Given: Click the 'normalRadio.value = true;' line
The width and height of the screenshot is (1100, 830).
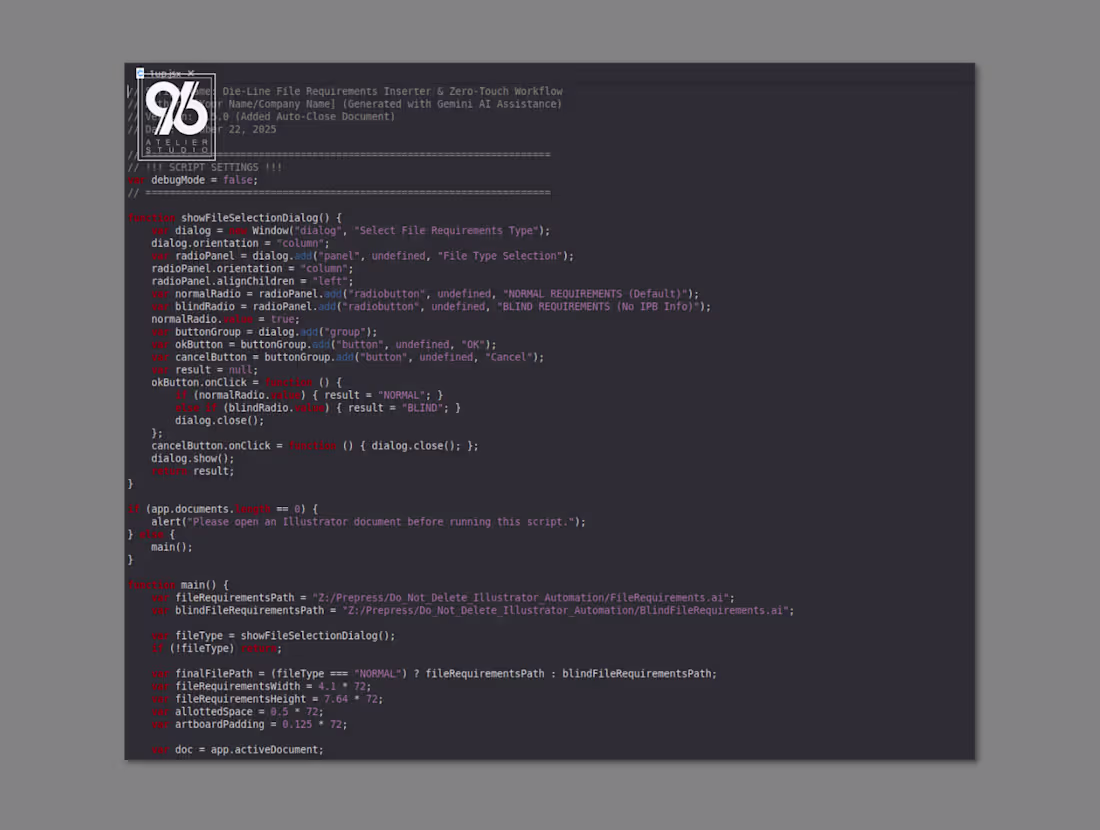Looking at the screenshot, I should 225,319.
